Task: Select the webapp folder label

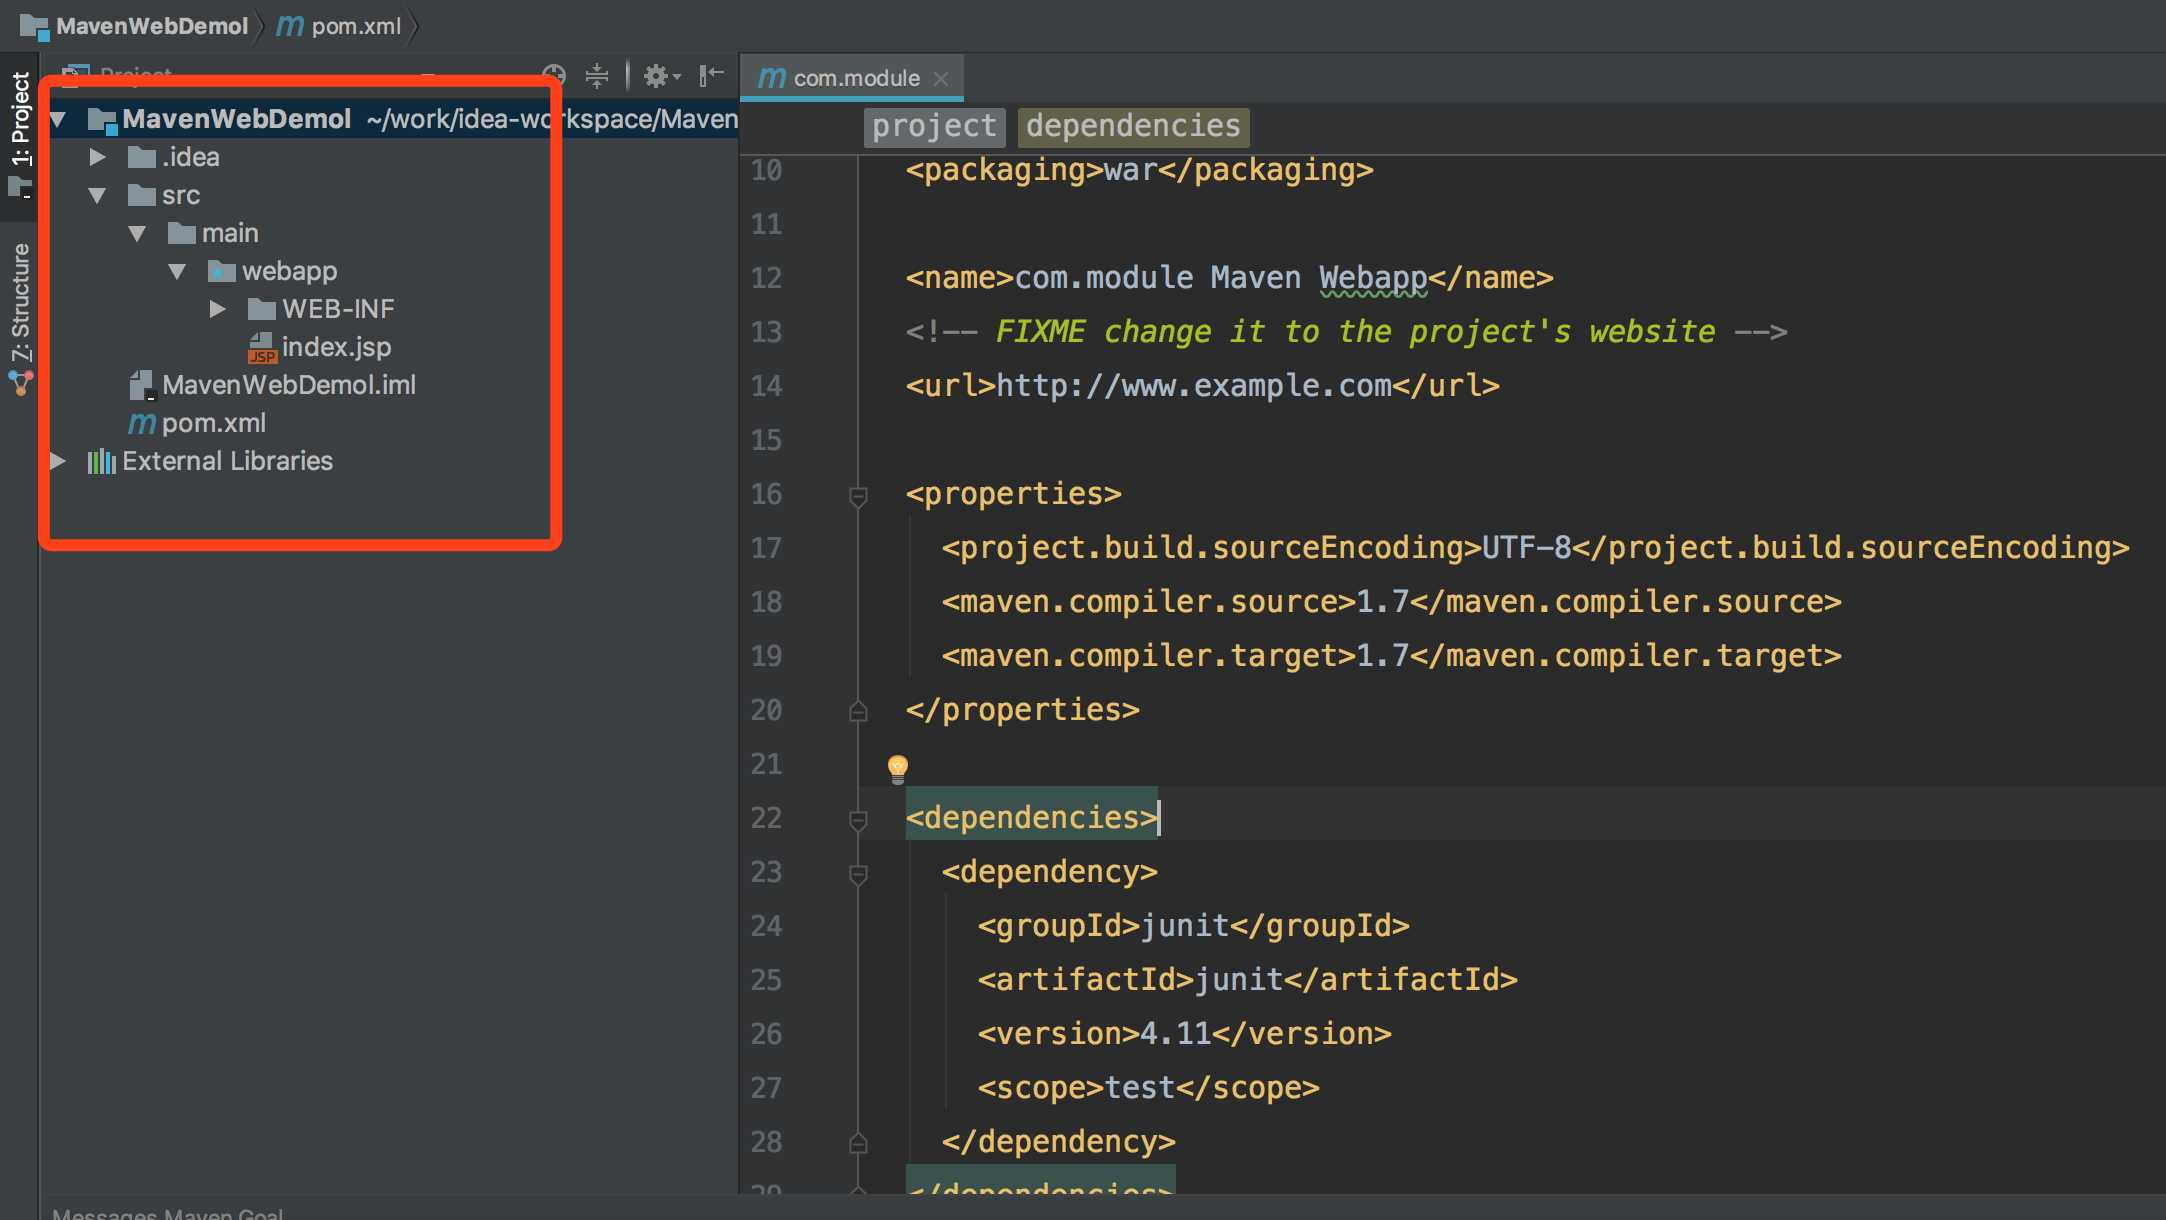Action: [x=289, y=271]
